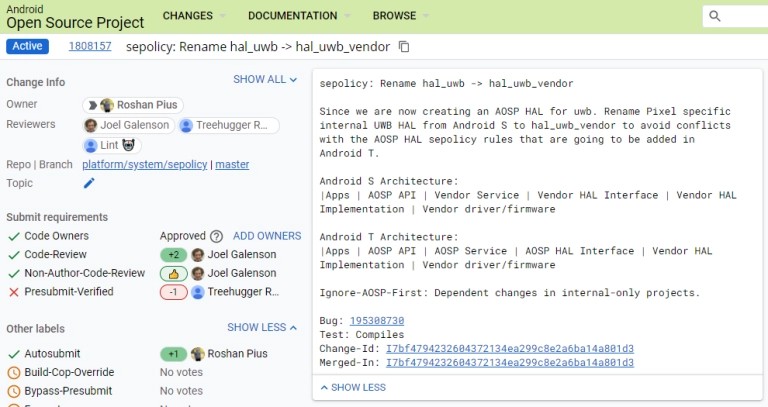Viewport: 768px width, 407px height.
Task: Click the Presubmit-Verified red X icon
Action: coord(14,292)
